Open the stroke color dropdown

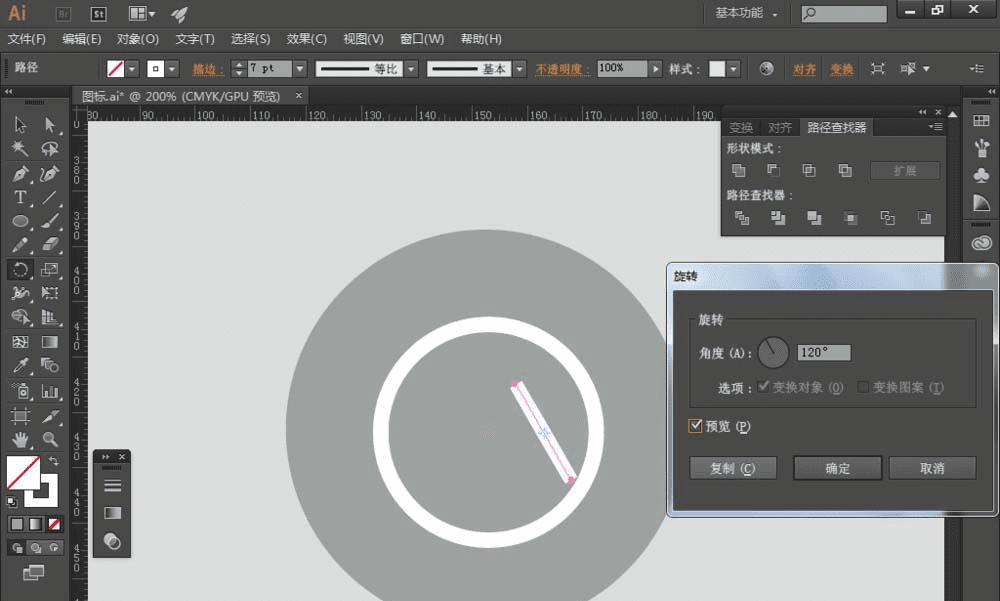click(172, 68)
